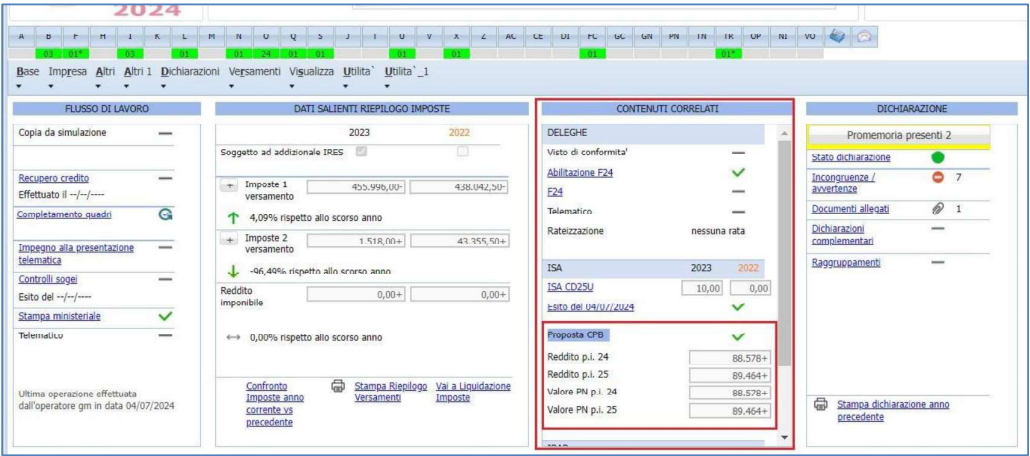1030x456 pixels.
Task: Open Stampa dichiarazione anno precedente link
Action: pyautogui.click(x=893, y=411)
